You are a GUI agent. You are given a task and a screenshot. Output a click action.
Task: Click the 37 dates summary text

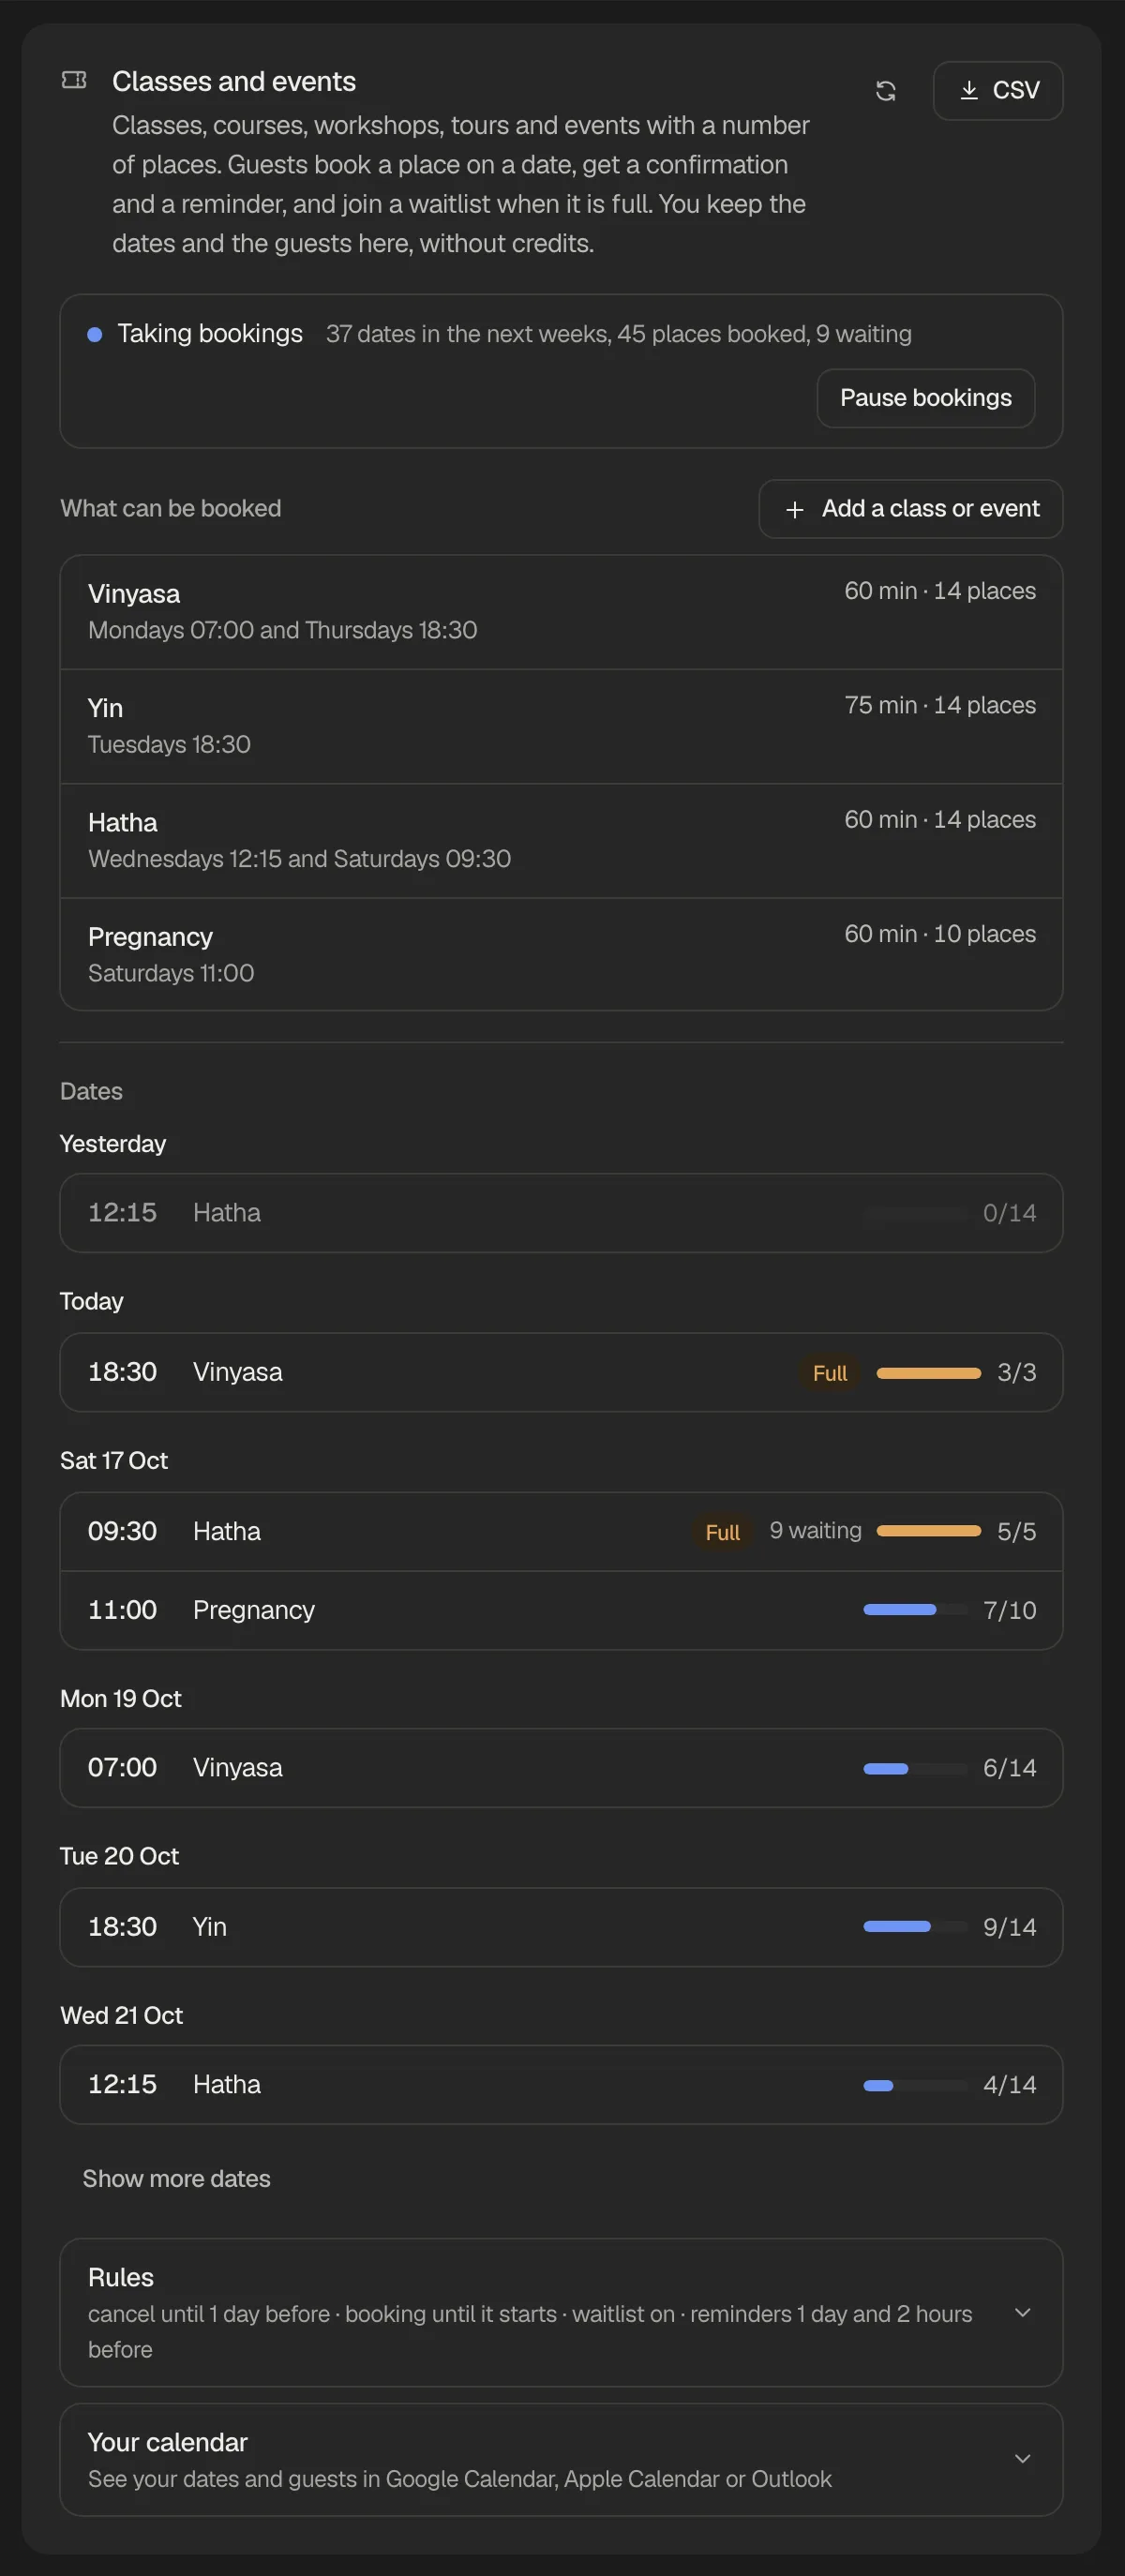tap(618, 334)
